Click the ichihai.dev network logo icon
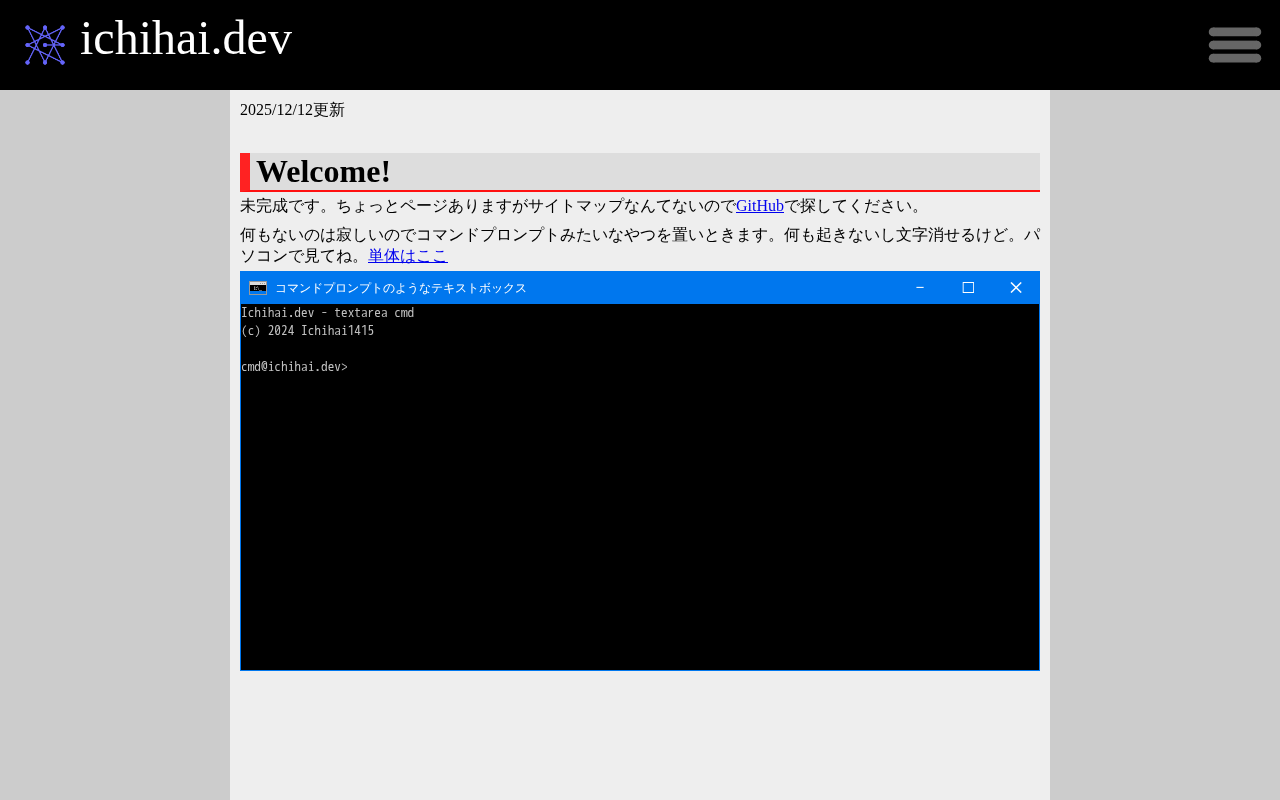Screen dimensions: 1280x800 point(45,45)
